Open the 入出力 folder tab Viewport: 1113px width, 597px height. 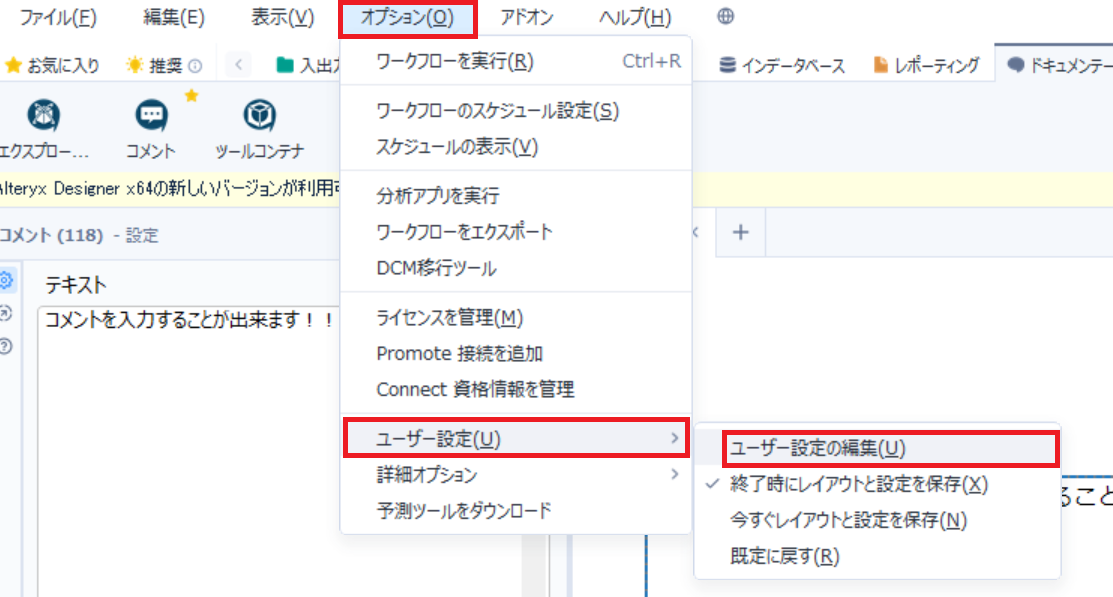click(307, 66)
